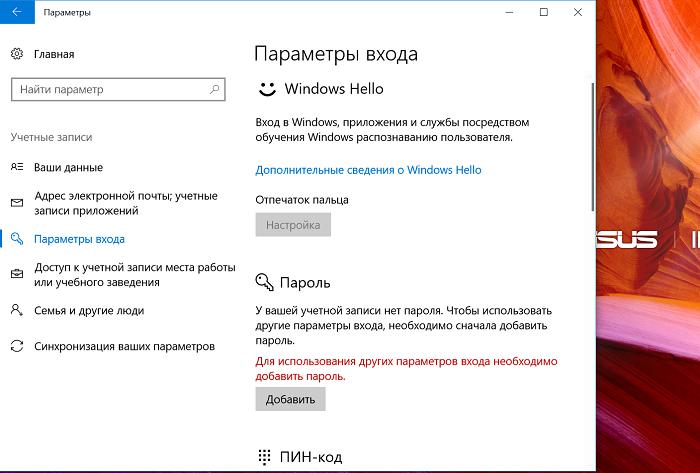Open Главная settings home

54,54
